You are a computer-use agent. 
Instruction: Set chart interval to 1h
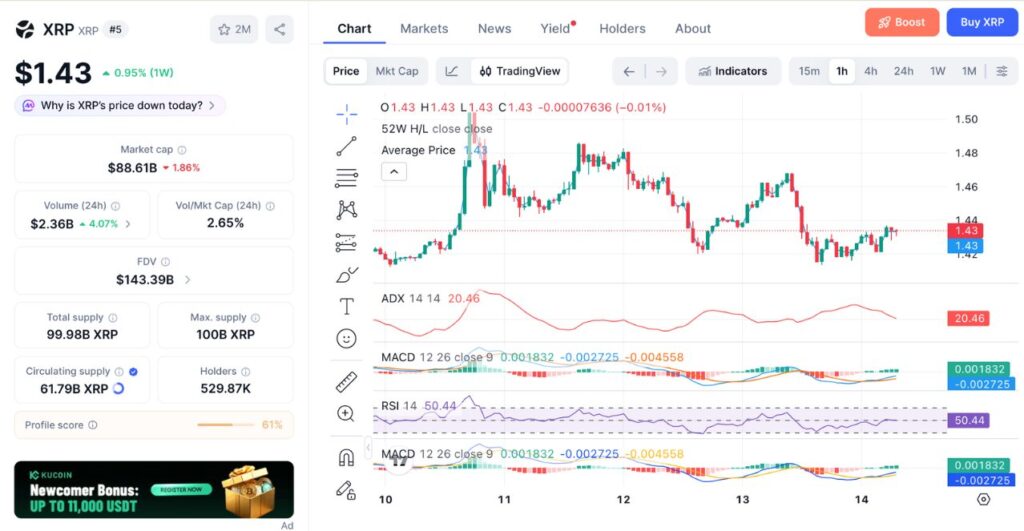(842, 71)
